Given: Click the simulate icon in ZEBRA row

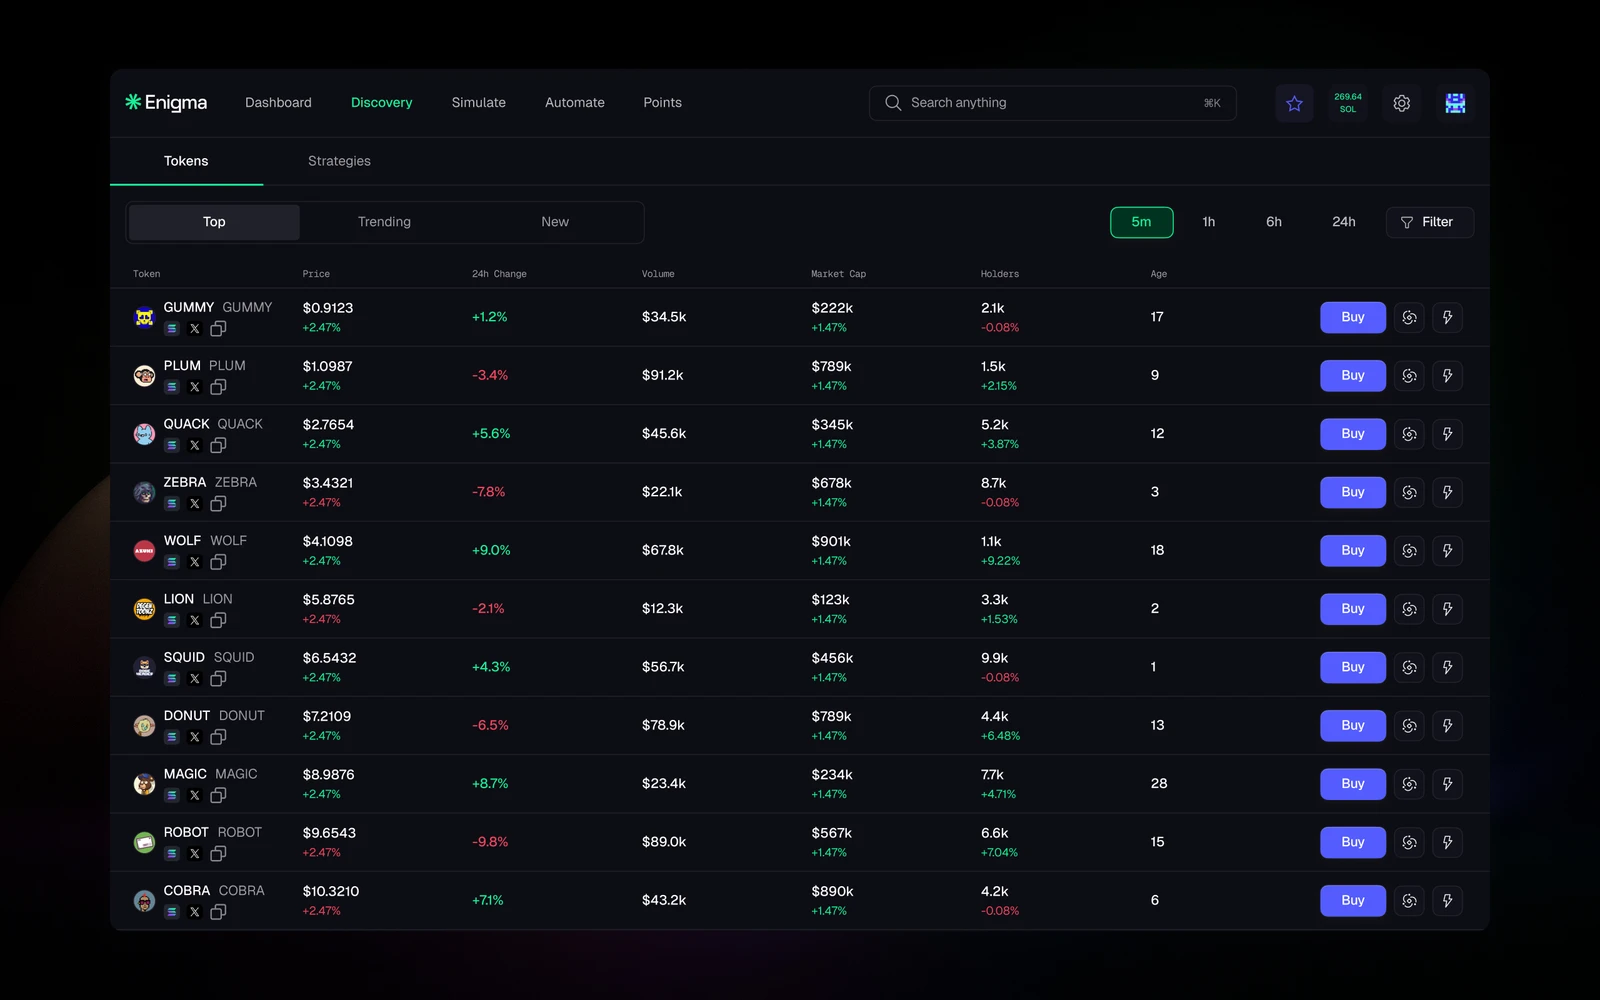Looking at the screenshot, I should click(1409, 492).
